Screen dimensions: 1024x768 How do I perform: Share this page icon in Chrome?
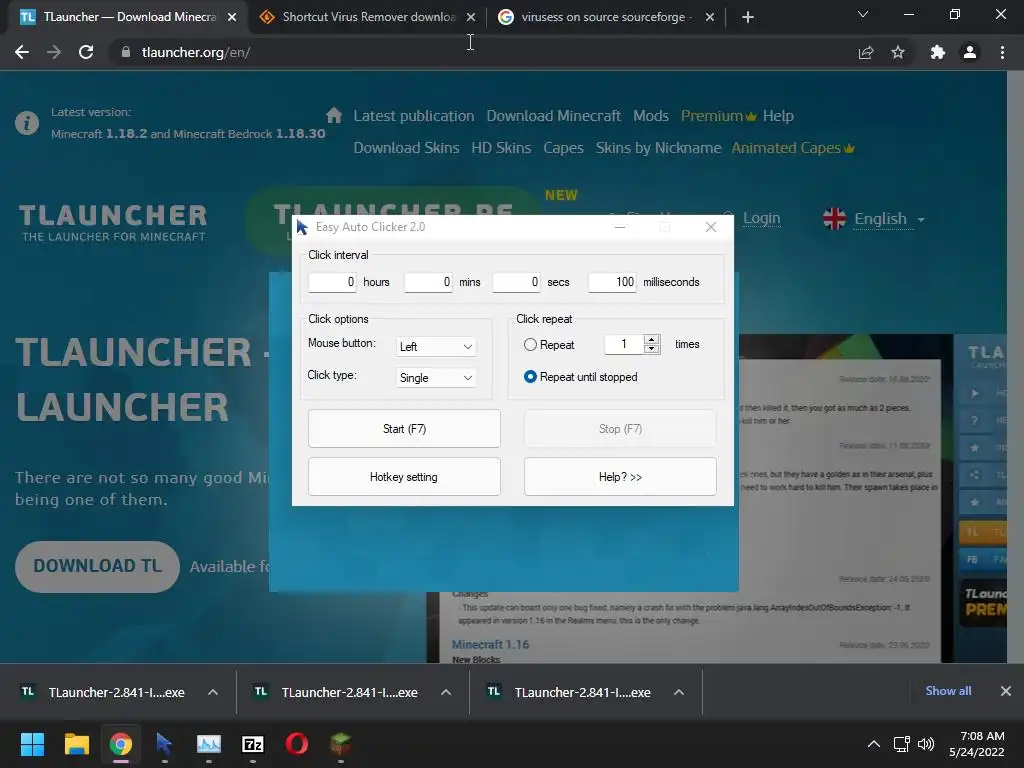pos(866,52)
